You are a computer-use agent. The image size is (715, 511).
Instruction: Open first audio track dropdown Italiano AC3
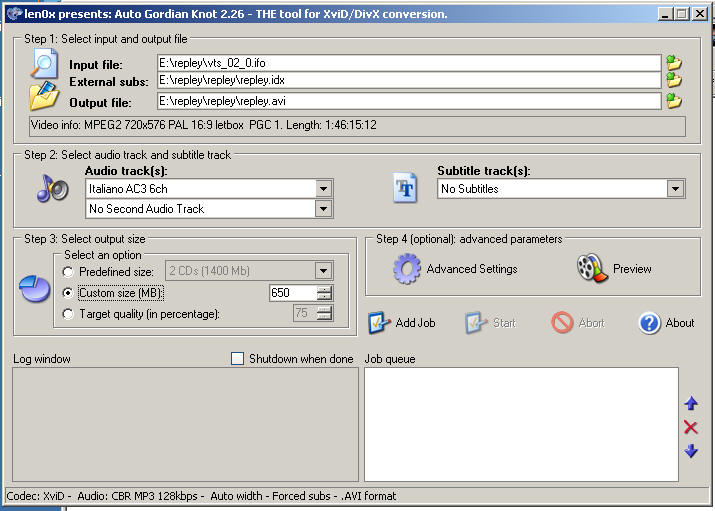(323, 189)
